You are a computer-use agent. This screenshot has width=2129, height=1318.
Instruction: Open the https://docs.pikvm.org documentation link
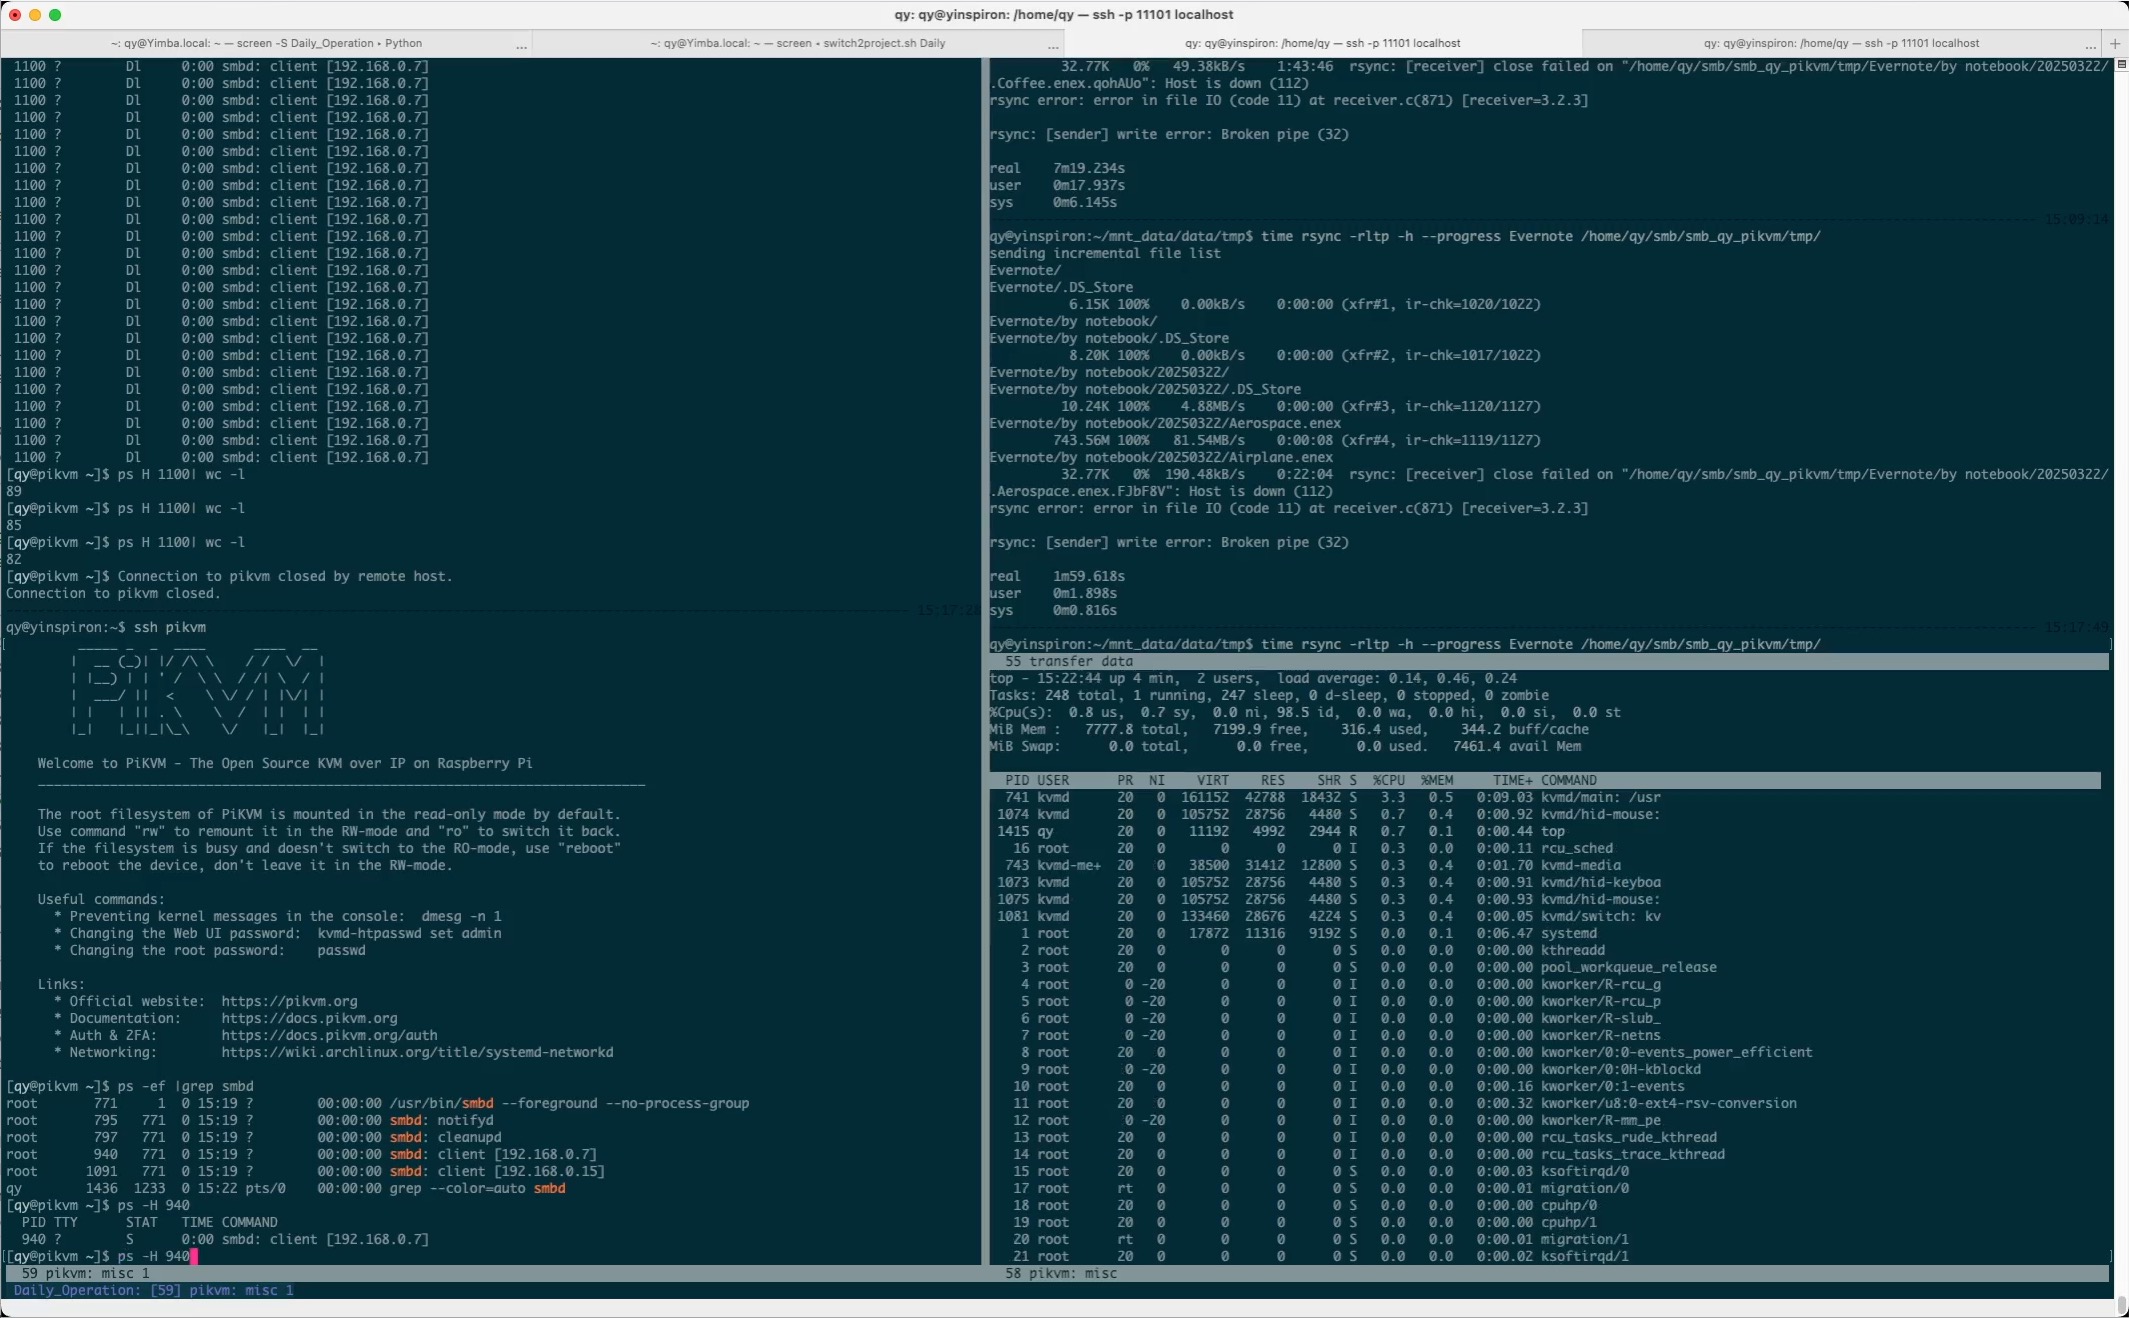309,1018
